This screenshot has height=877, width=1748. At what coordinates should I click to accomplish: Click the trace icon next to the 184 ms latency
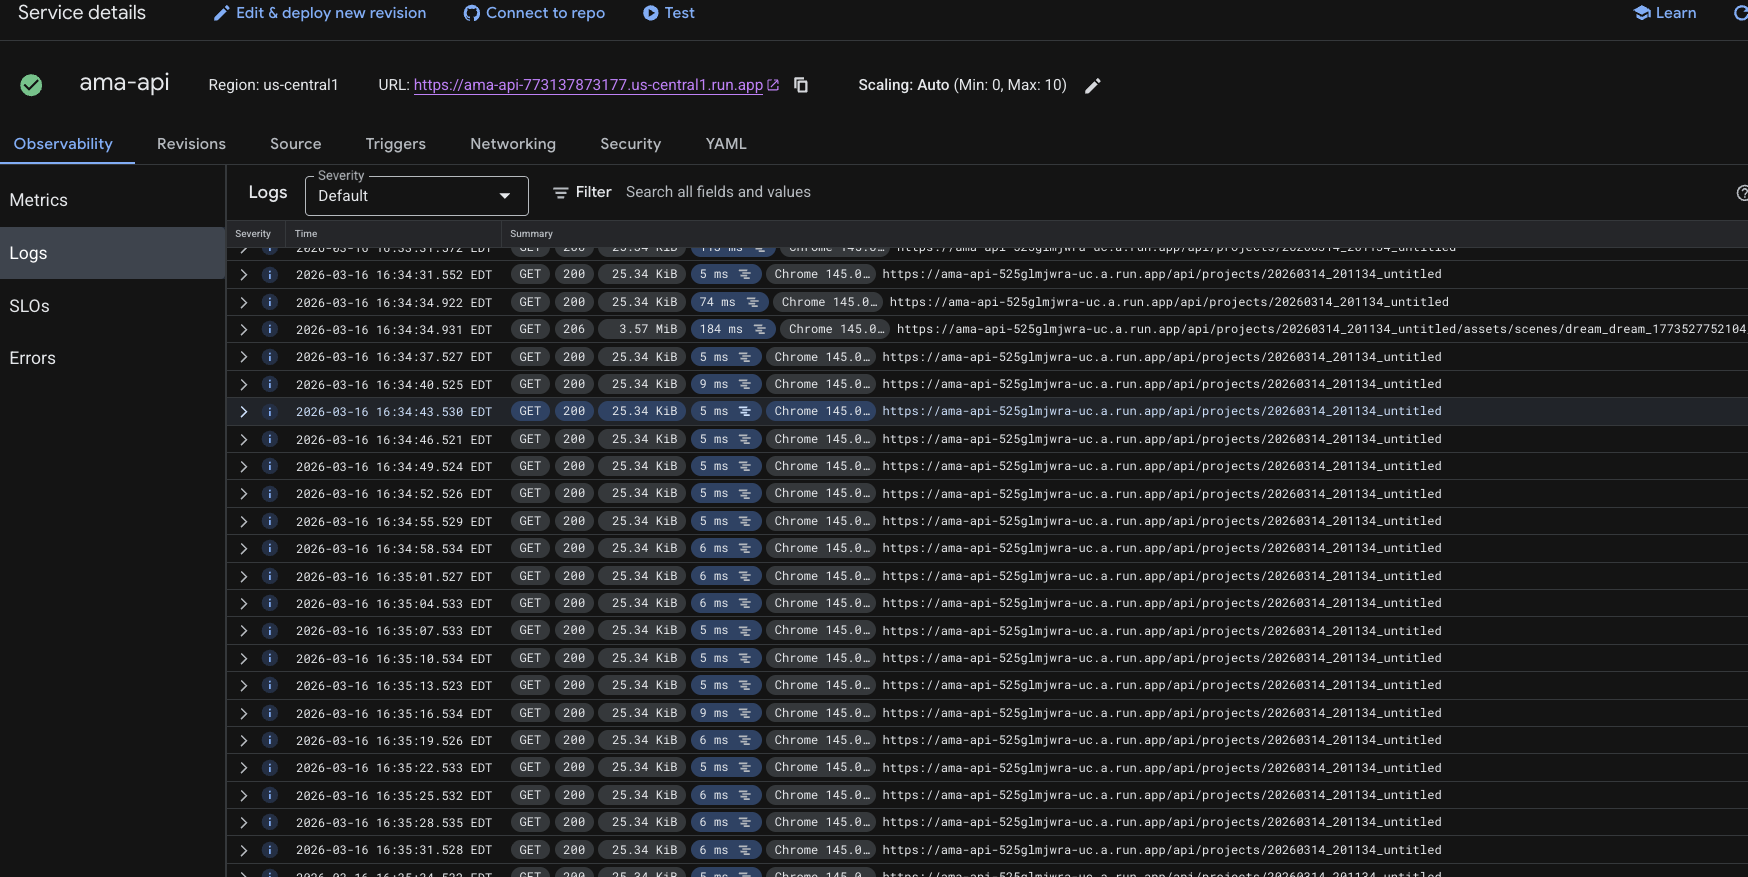tap(760, 329)
